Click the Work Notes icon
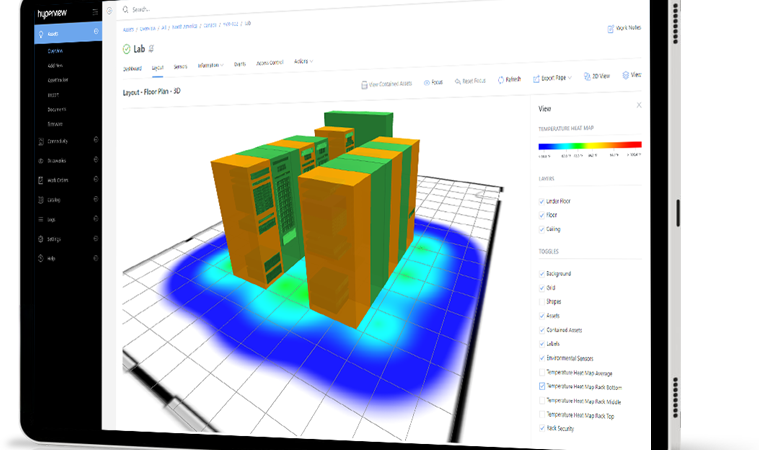The width and height of the screenshot is (759, 450). pos(608,29)
